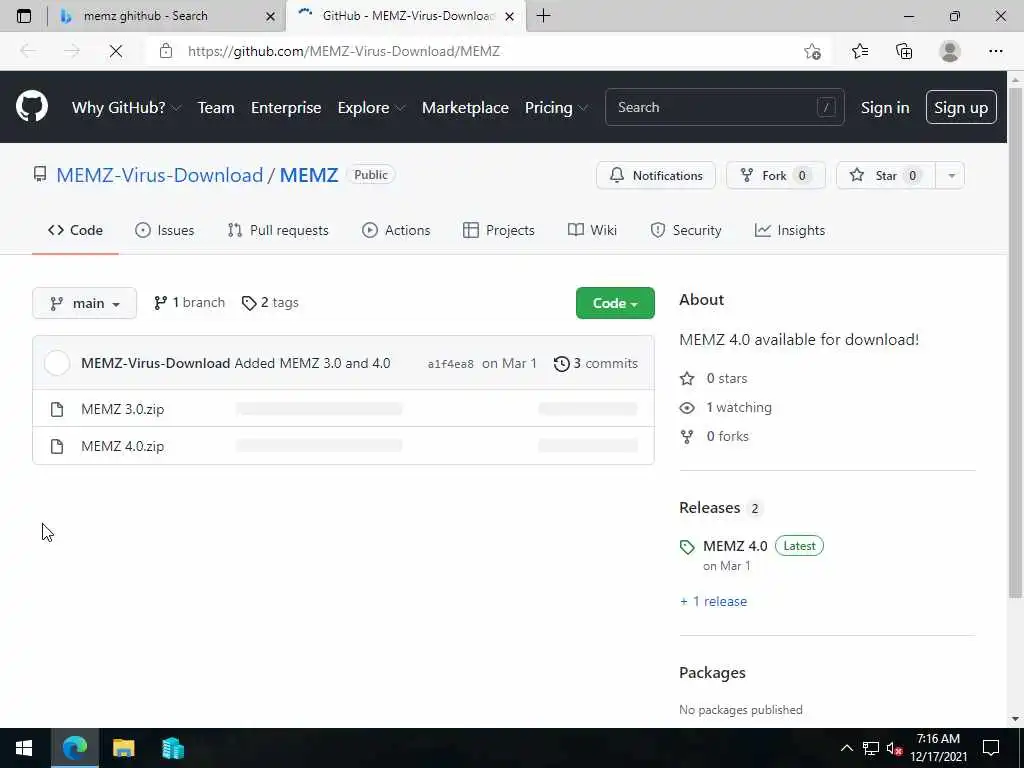Click the taskbar clock showing 7:16 AM

938,748
